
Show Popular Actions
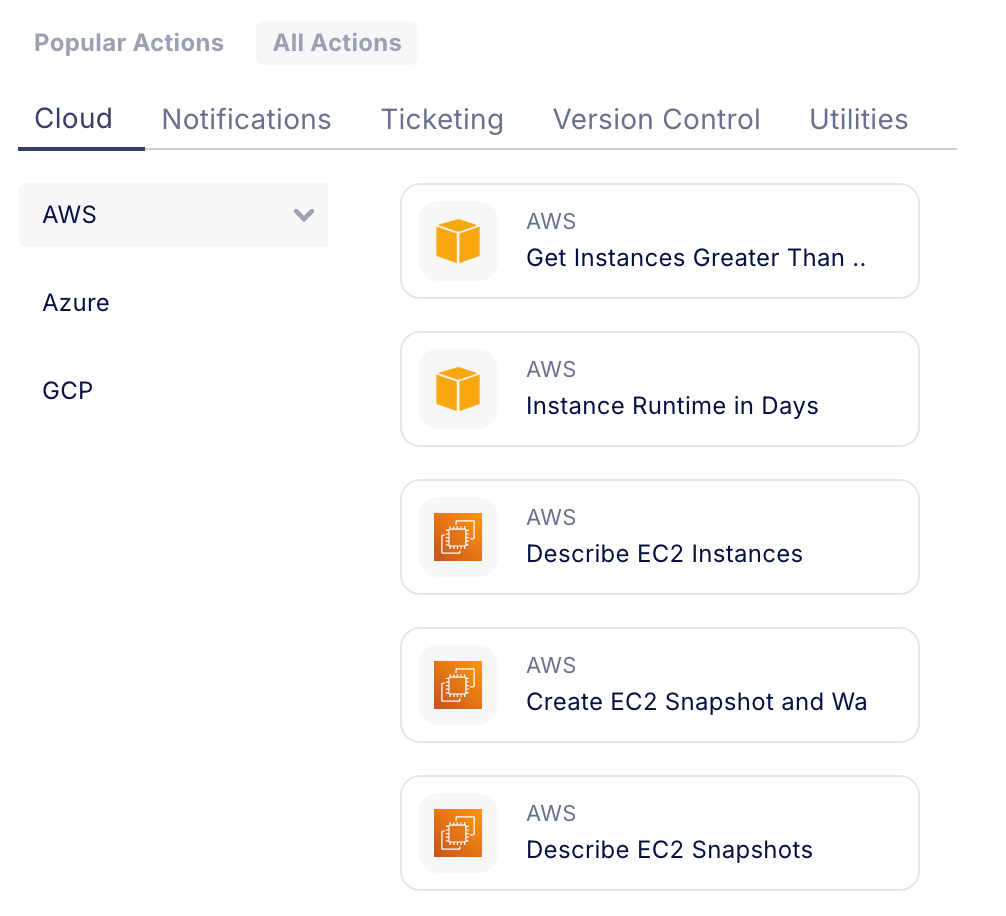coord(129,43)
